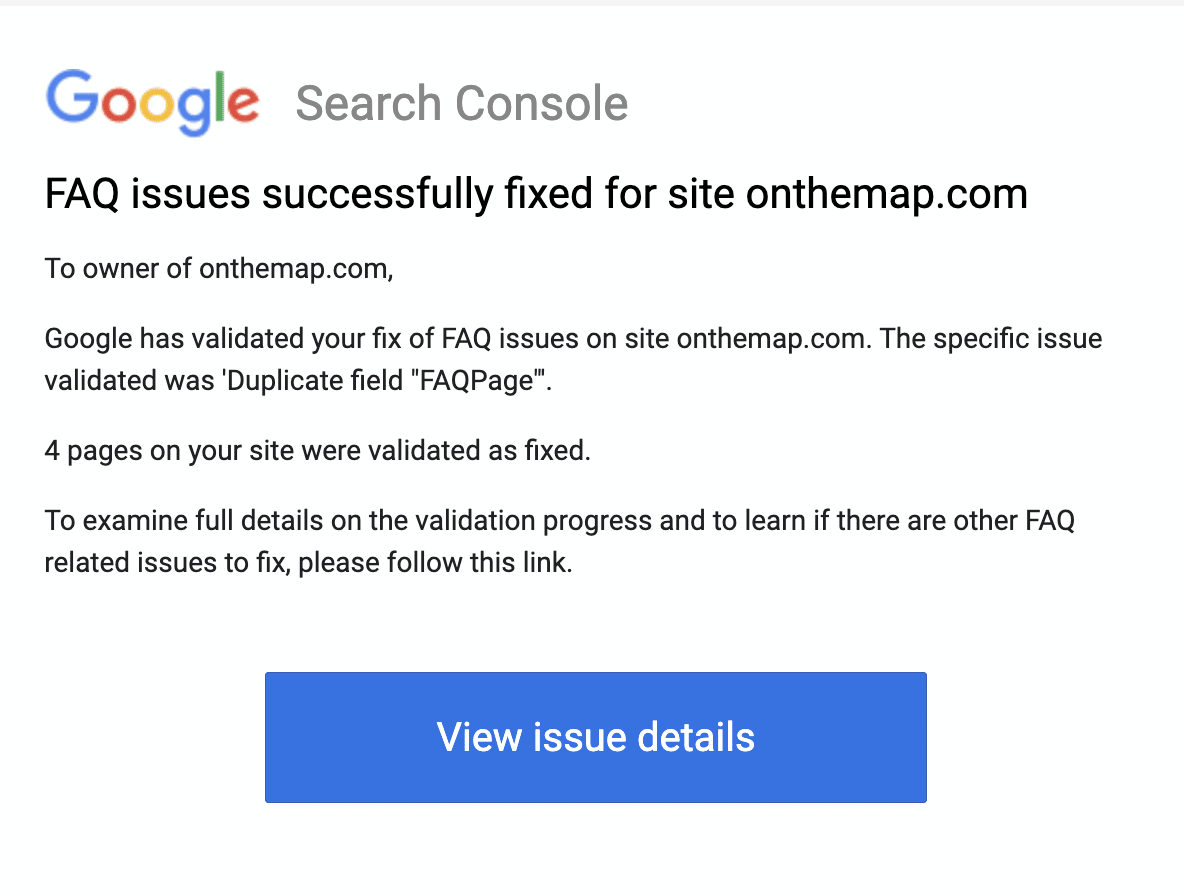Click the green letter l in Google logo
The image size is (1184, 896).
[x=219, y=97]
